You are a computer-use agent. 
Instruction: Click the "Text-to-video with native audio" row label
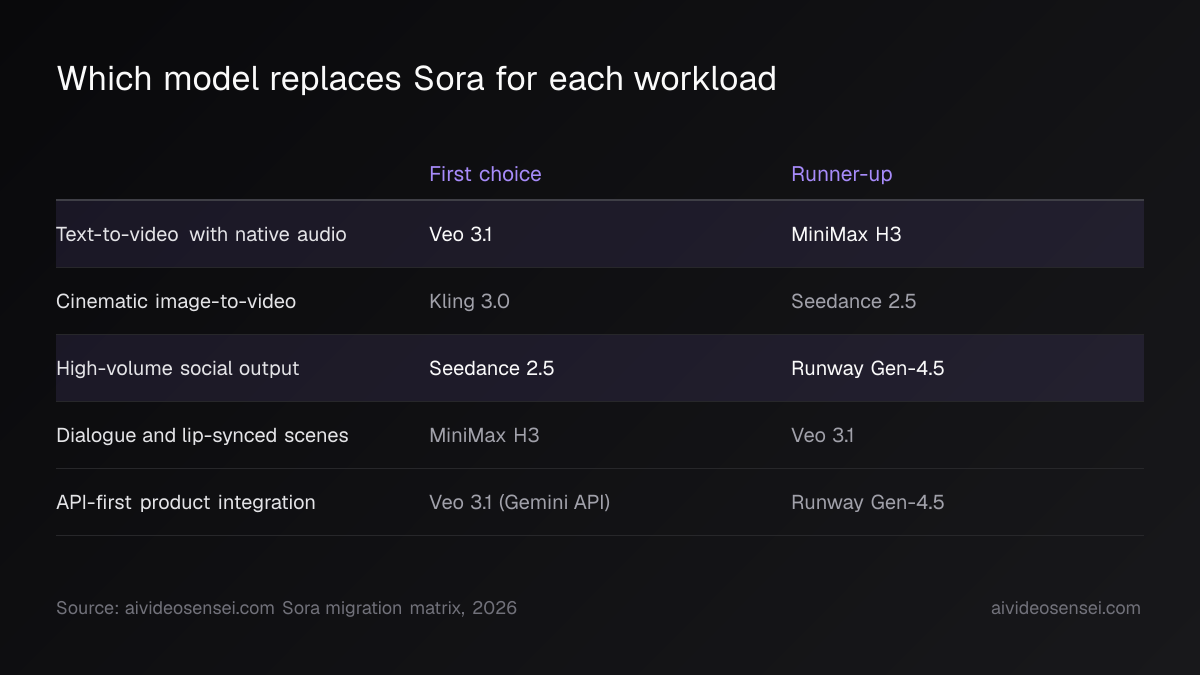201,234
